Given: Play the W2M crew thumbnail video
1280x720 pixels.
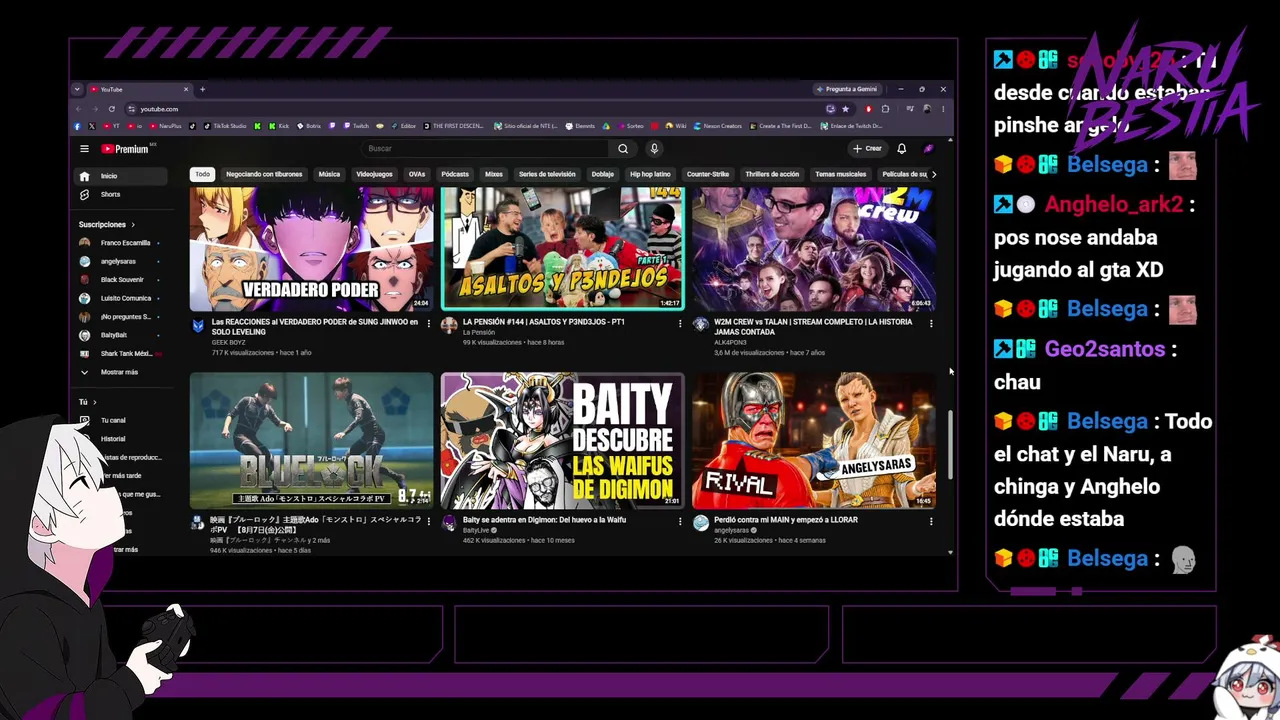Looking at the screenshot, I should pos(814,249).
